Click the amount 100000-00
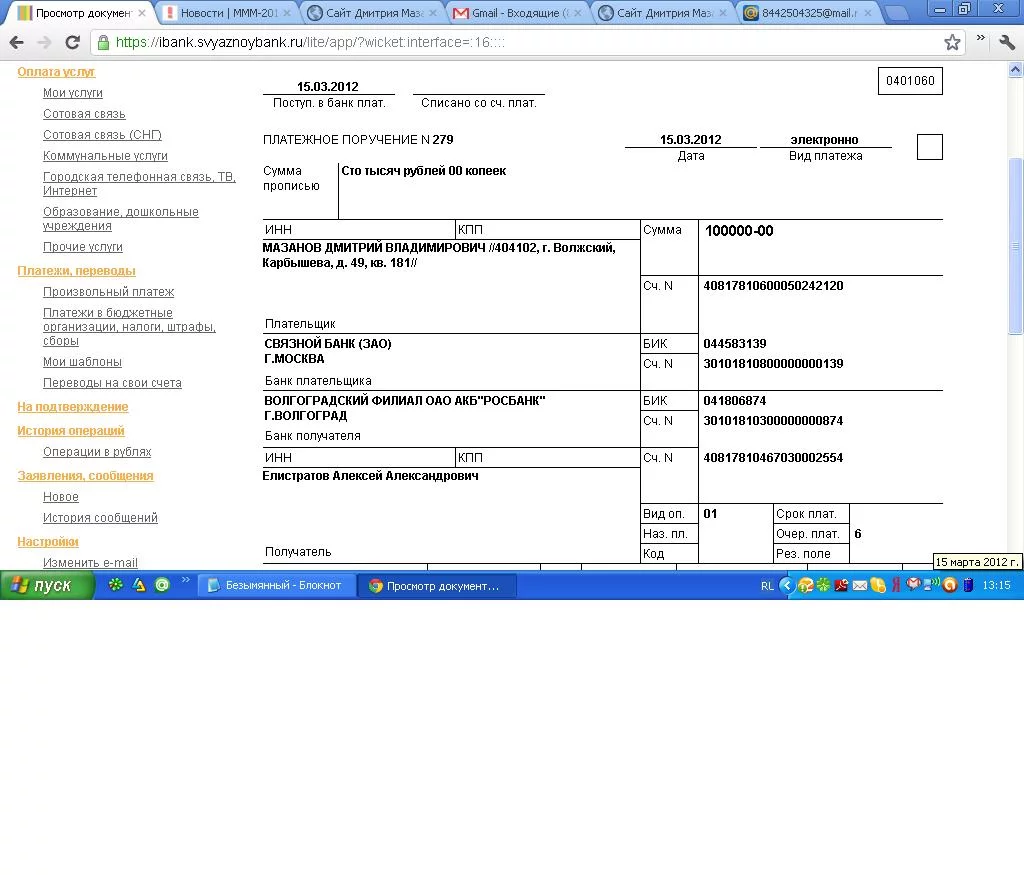 [739, 231]
